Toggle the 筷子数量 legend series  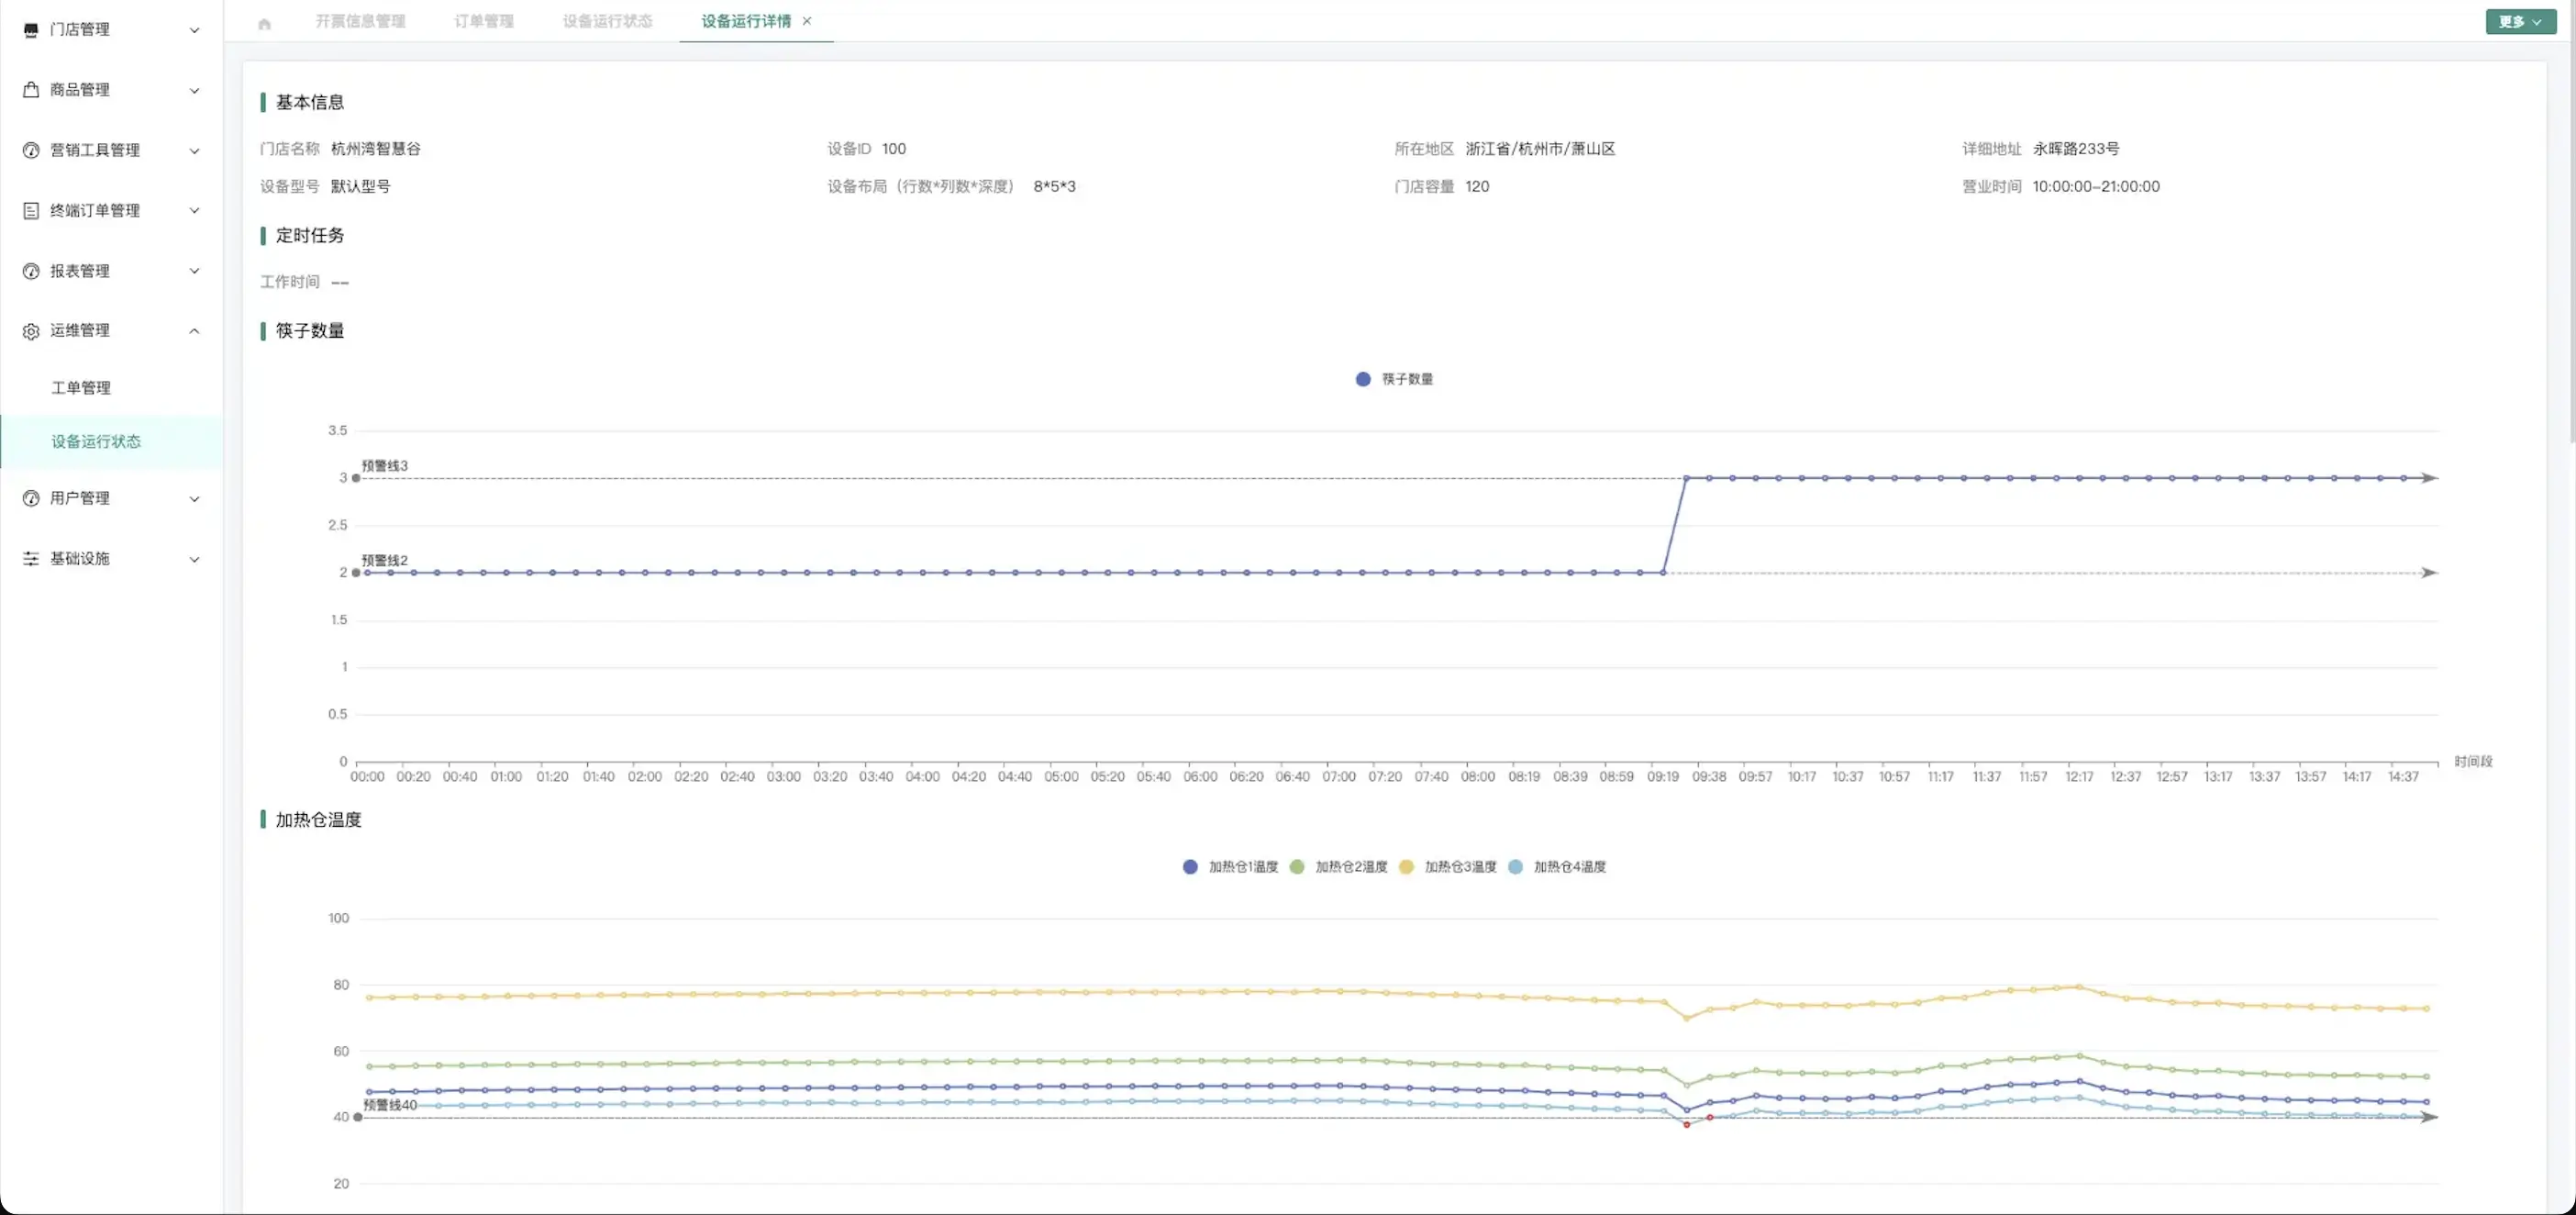[1394, 379]
